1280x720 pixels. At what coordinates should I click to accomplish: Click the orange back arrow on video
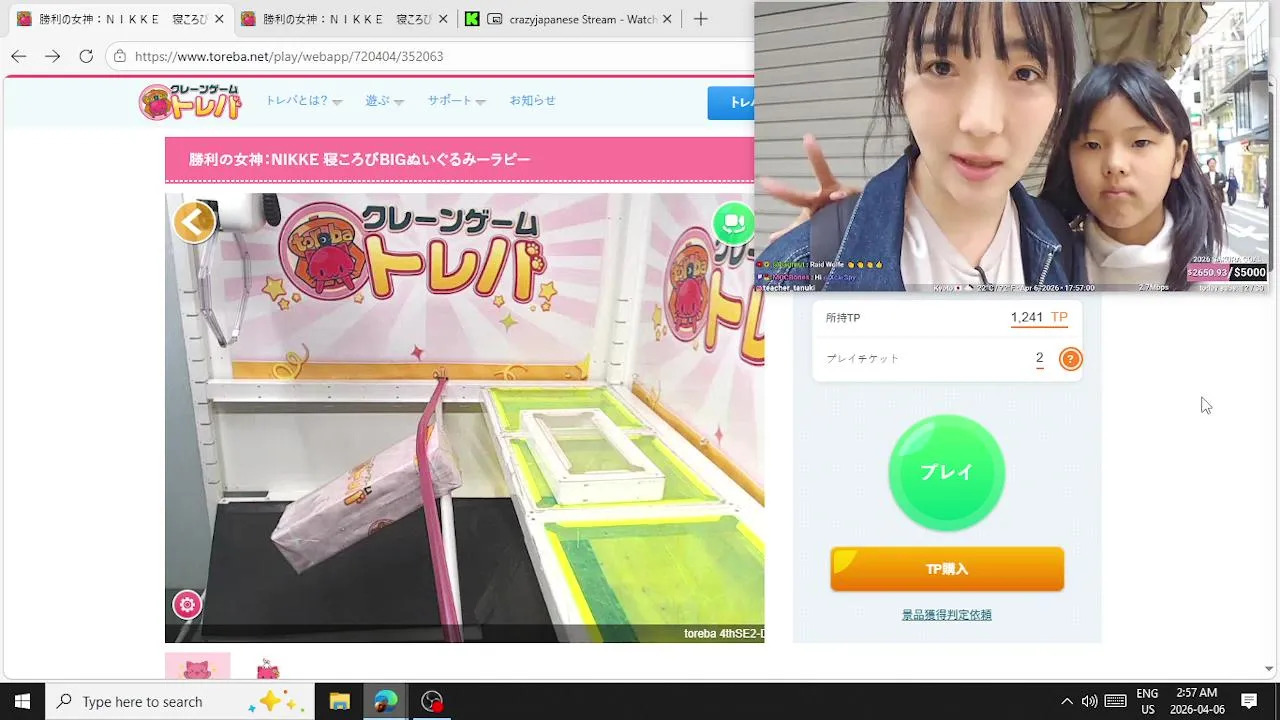194,222
